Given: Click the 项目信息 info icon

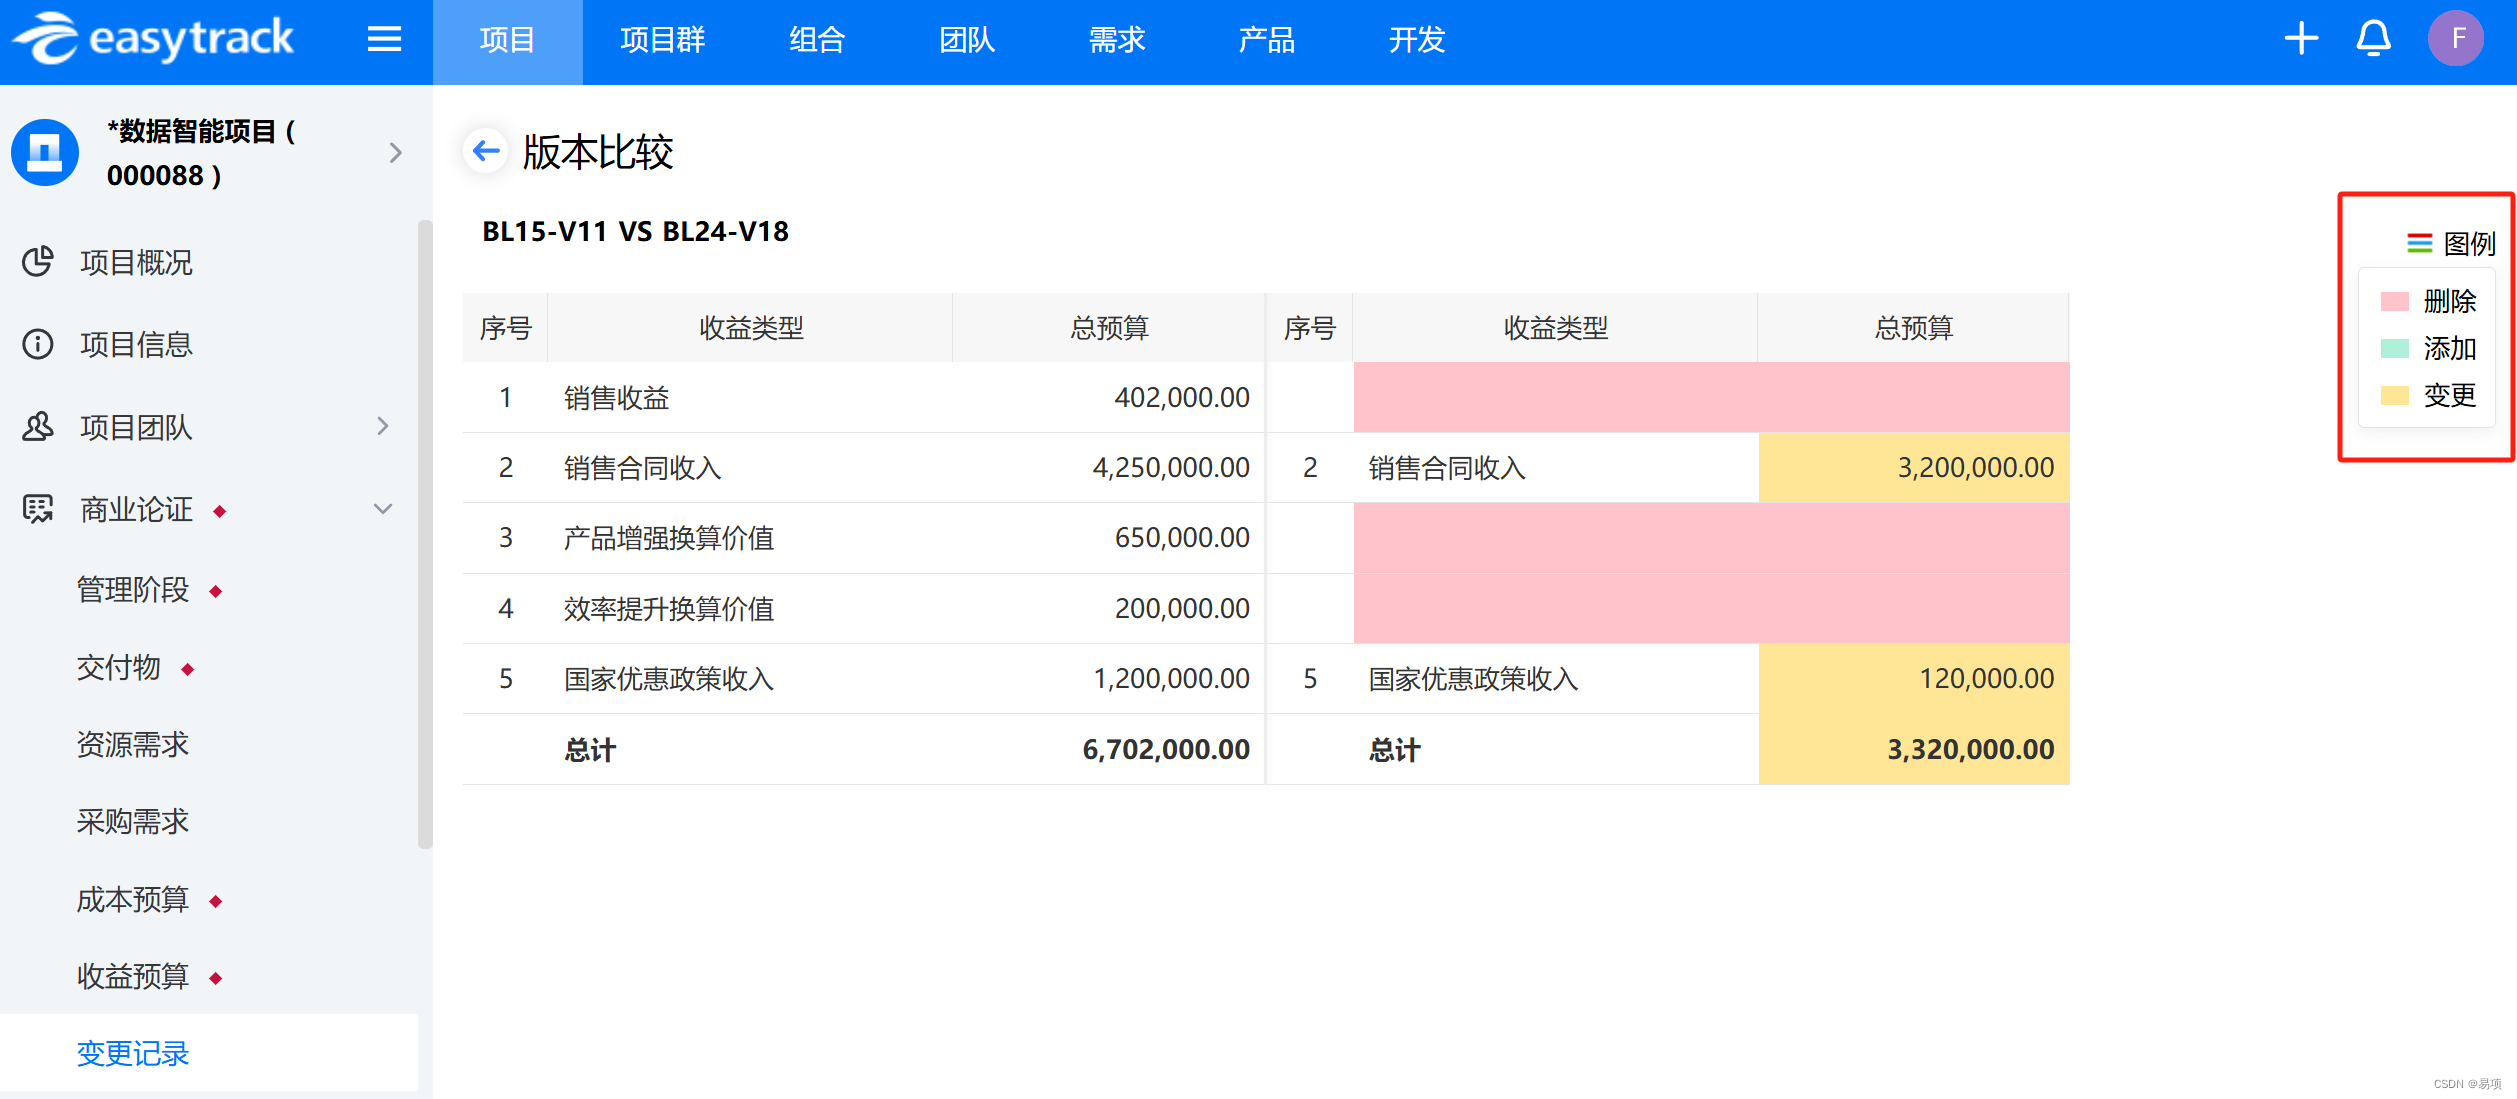Looking at the screenshot, I should tap(38, 344).
